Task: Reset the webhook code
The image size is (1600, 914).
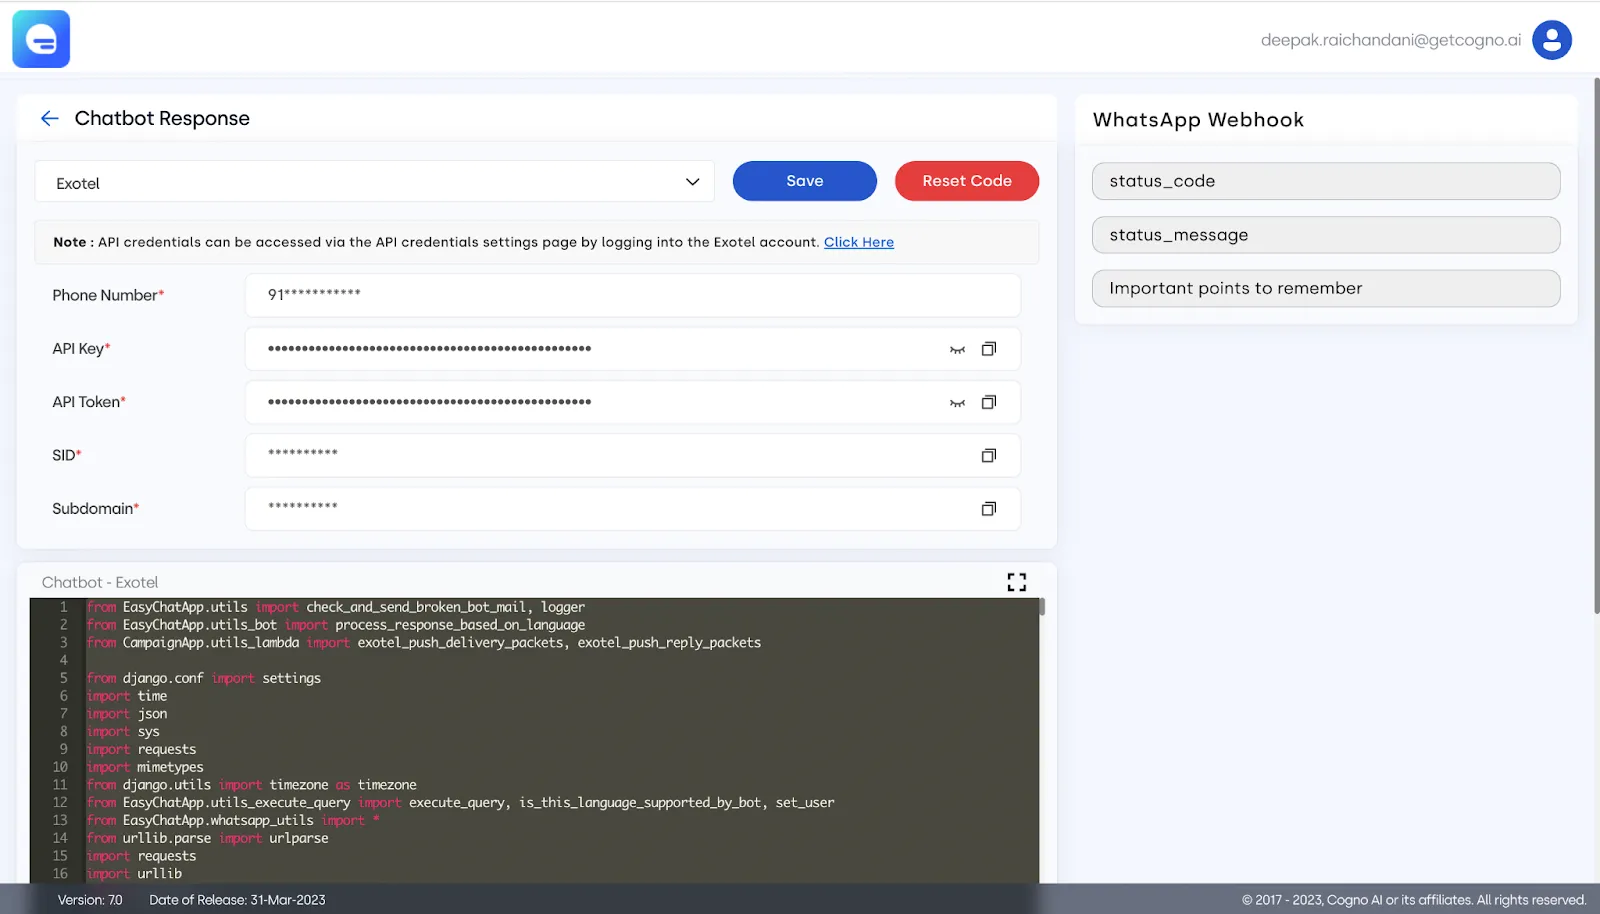Action: [966, 181]
